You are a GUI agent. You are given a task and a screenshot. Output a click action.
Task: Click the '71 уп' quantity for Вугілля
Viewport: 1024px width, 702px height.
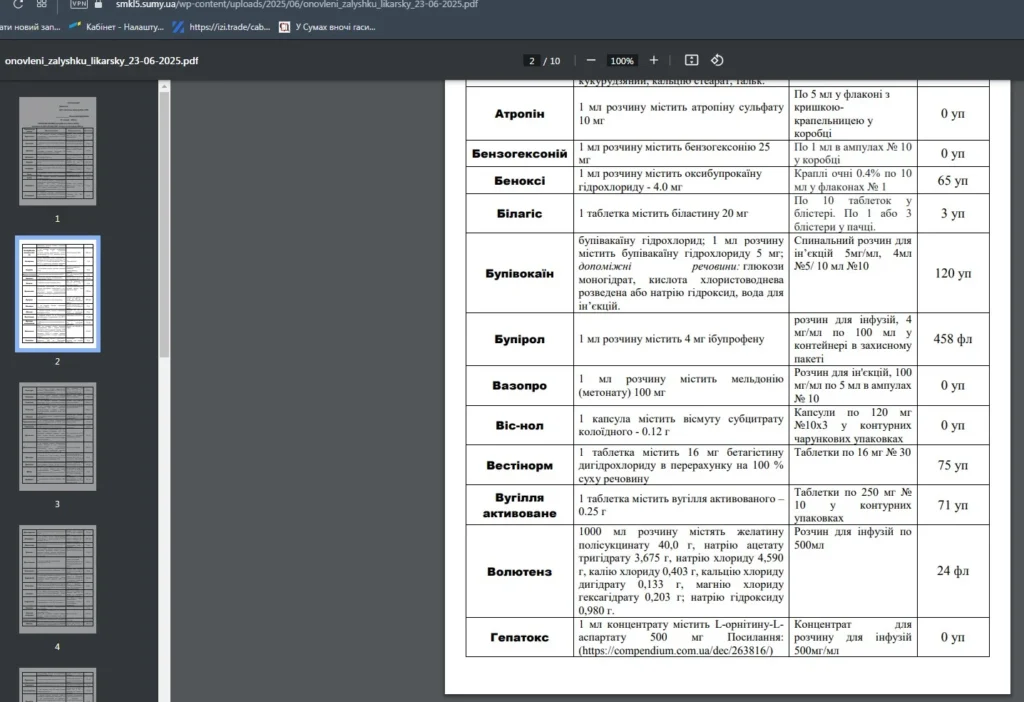[x=952, y=505]
